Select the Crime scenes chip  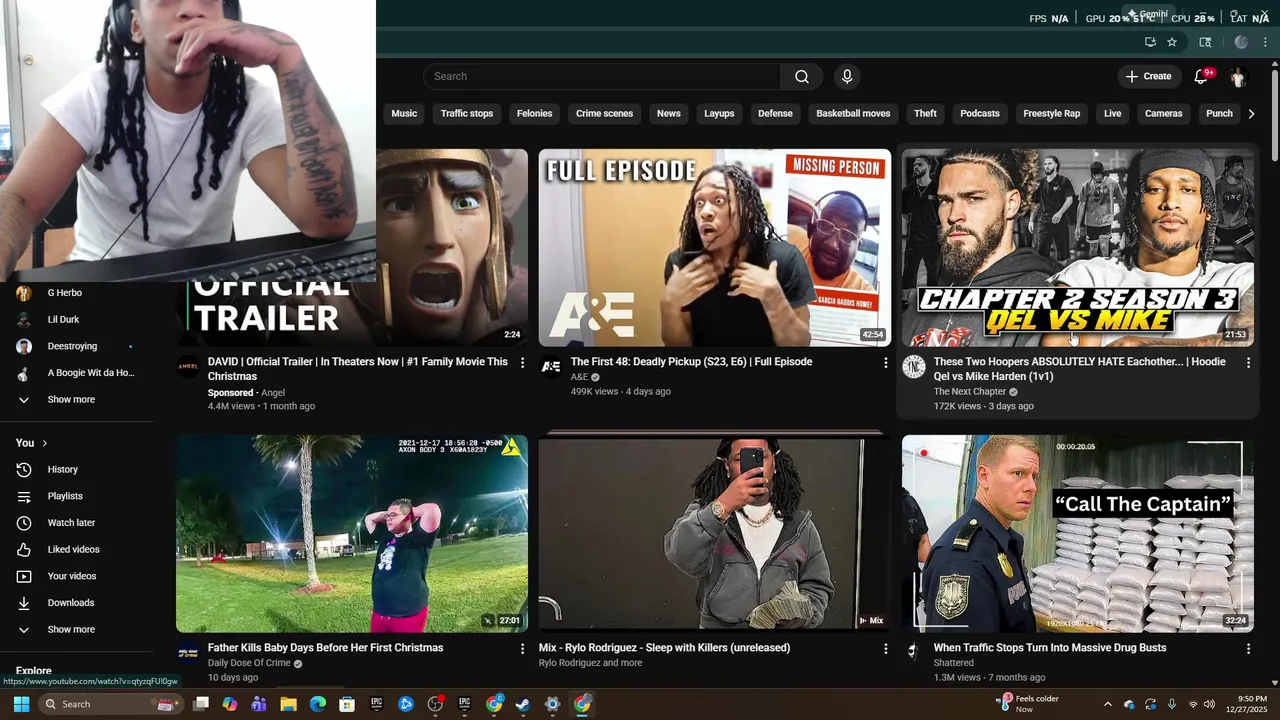point(604,114)
